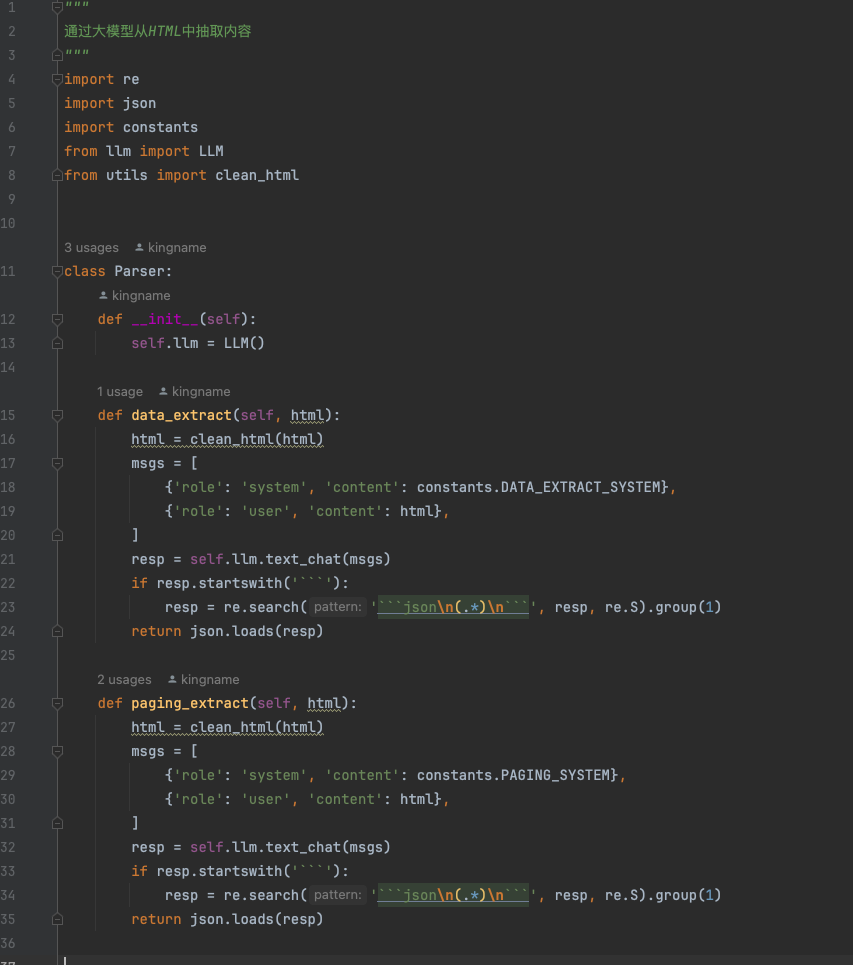The image size is (853, 965).
Task: Click 're' in the import on line 4
Action: tap(131, 79)
